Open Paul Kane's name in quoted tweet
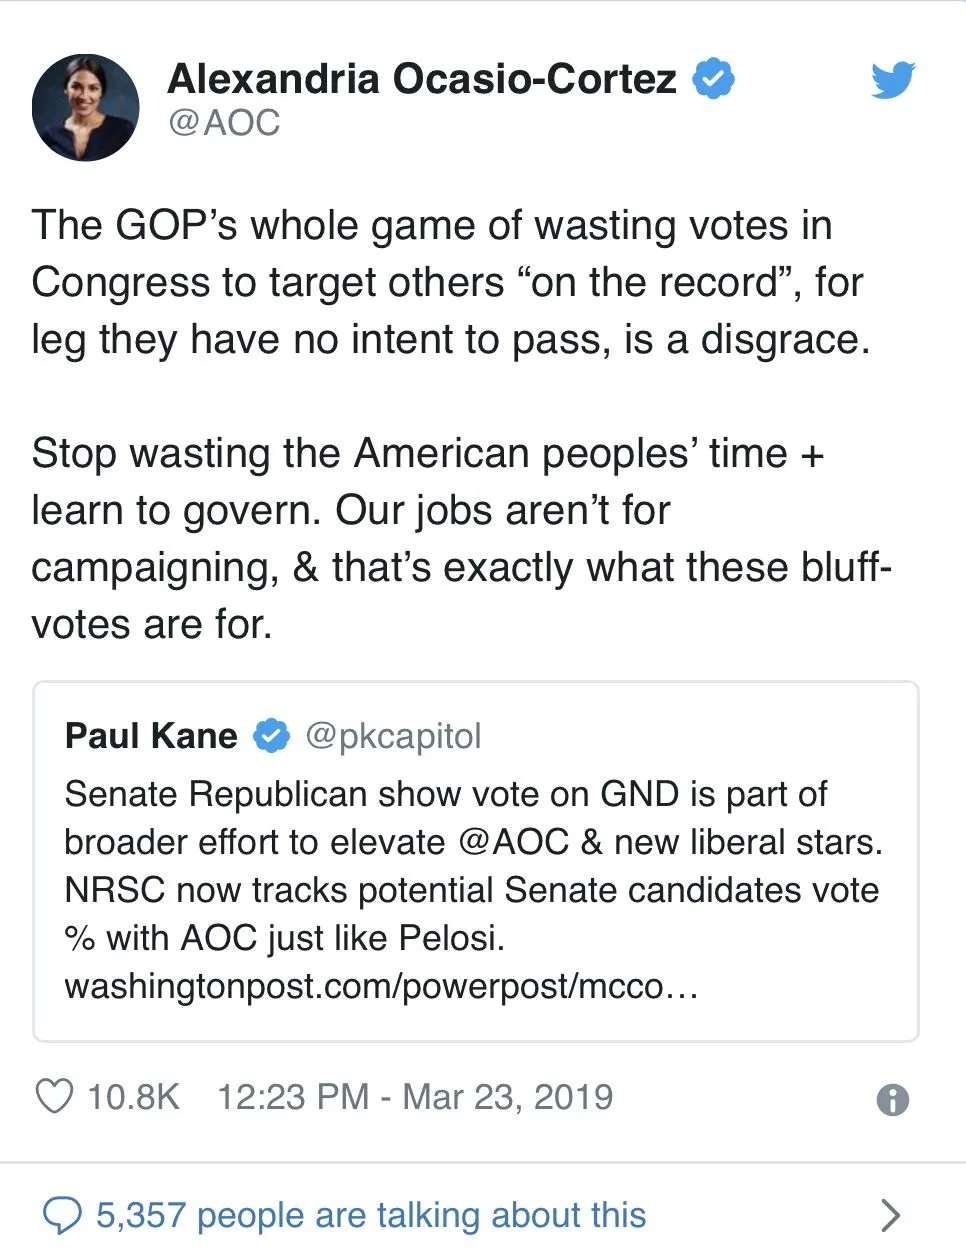 151,736
